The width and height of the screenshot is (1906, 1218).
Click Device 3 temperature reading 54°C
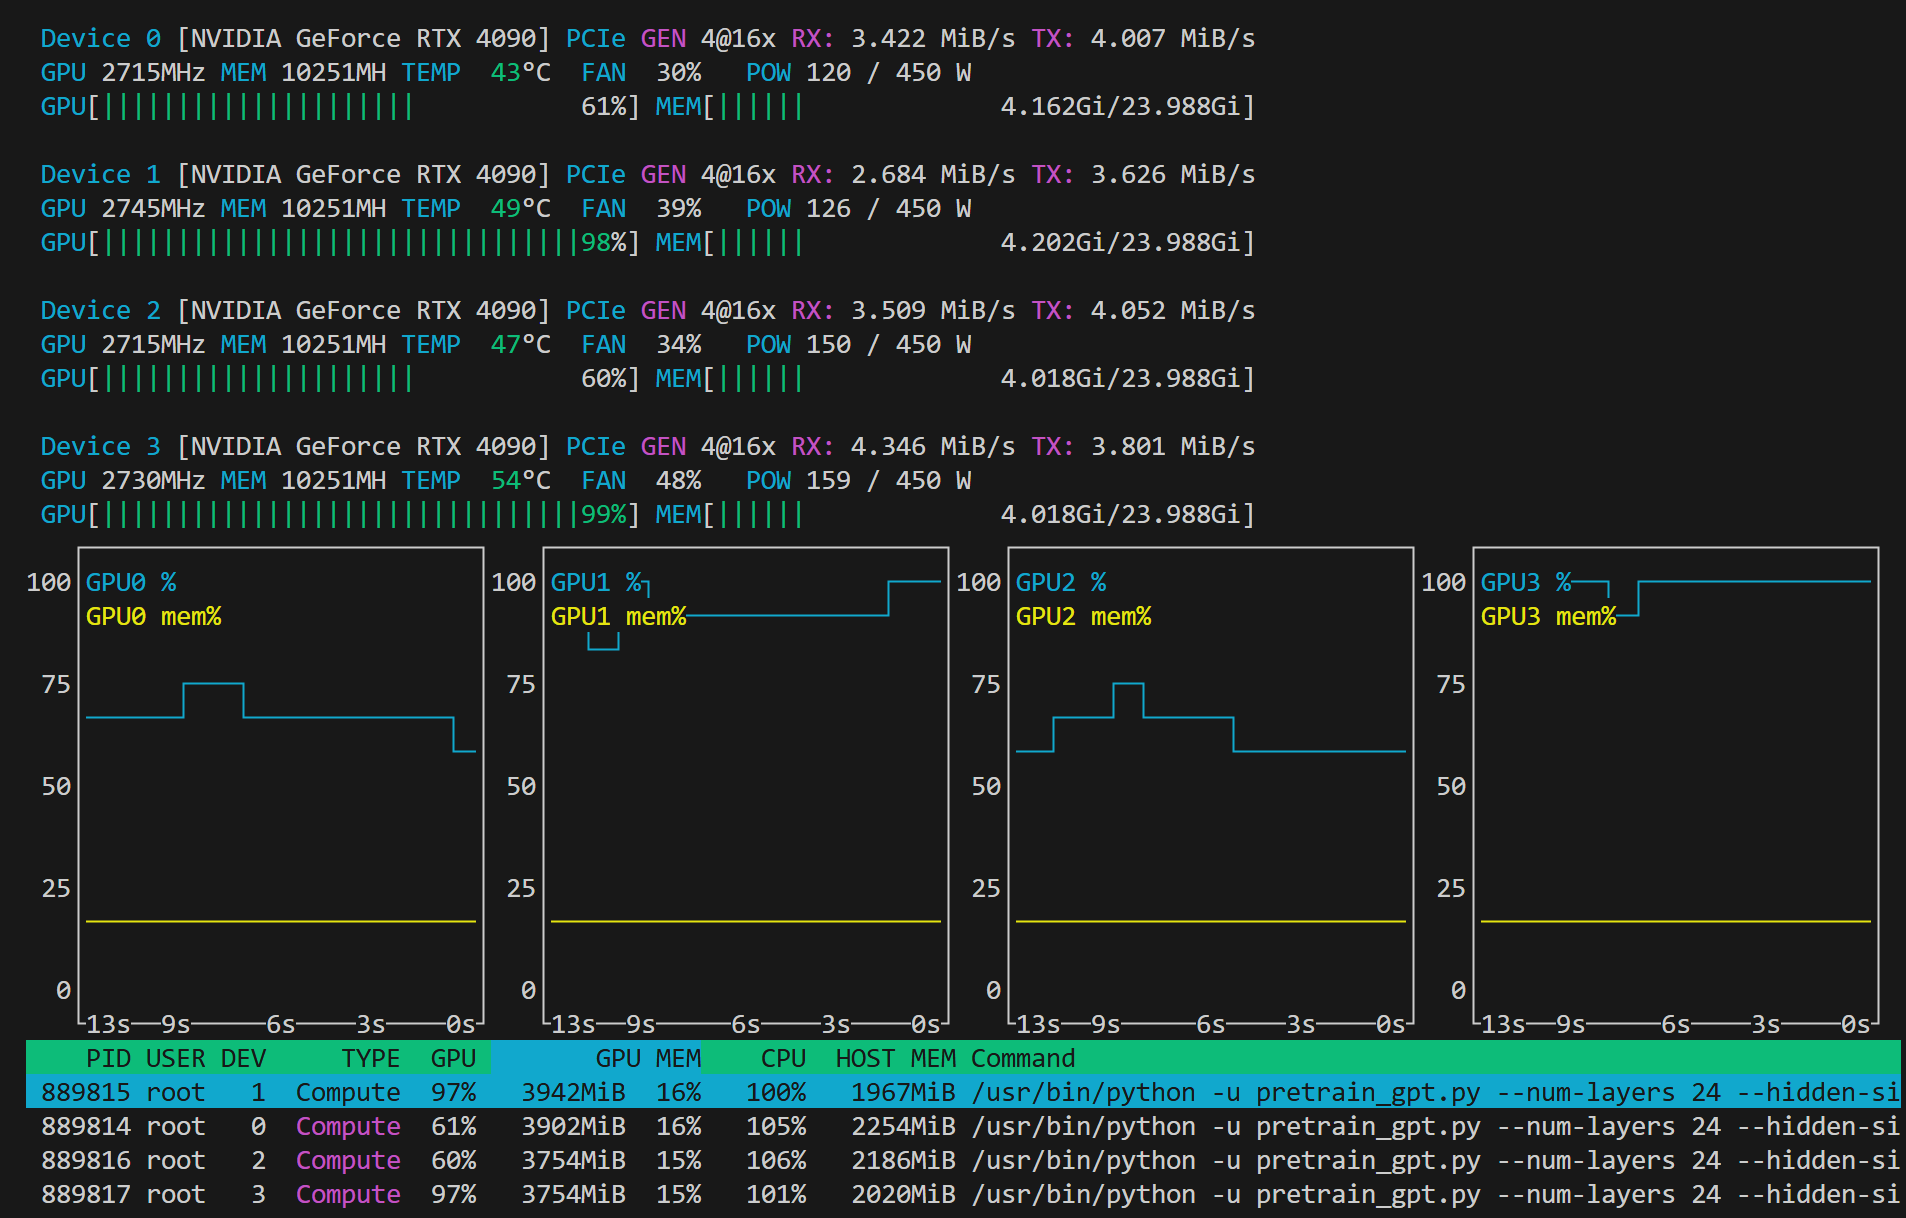(x=520, y=481)
